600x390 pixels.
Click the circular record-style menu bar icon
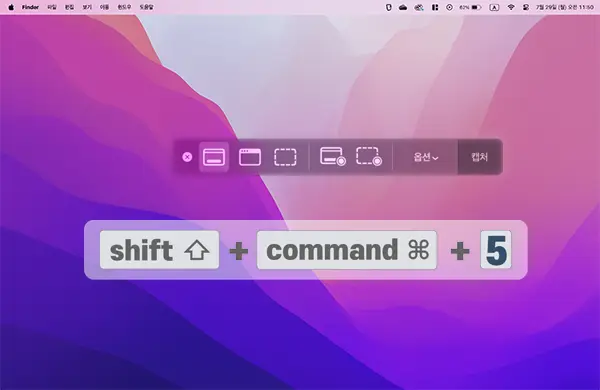[x=449, y=7]
